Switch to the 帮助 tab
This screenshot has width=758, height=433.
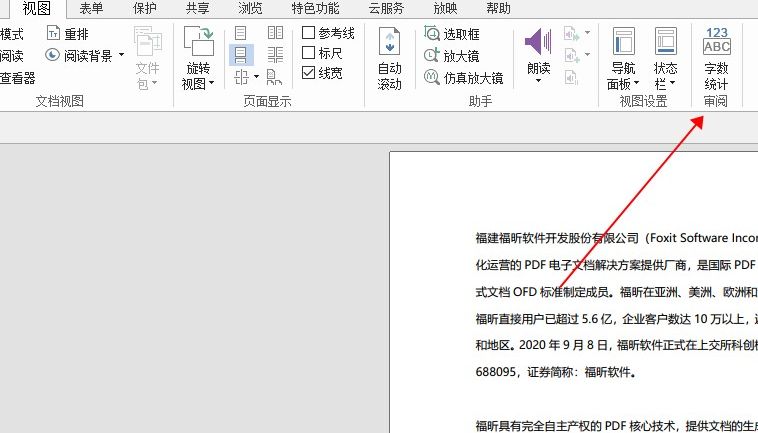(x=498, y=8)
